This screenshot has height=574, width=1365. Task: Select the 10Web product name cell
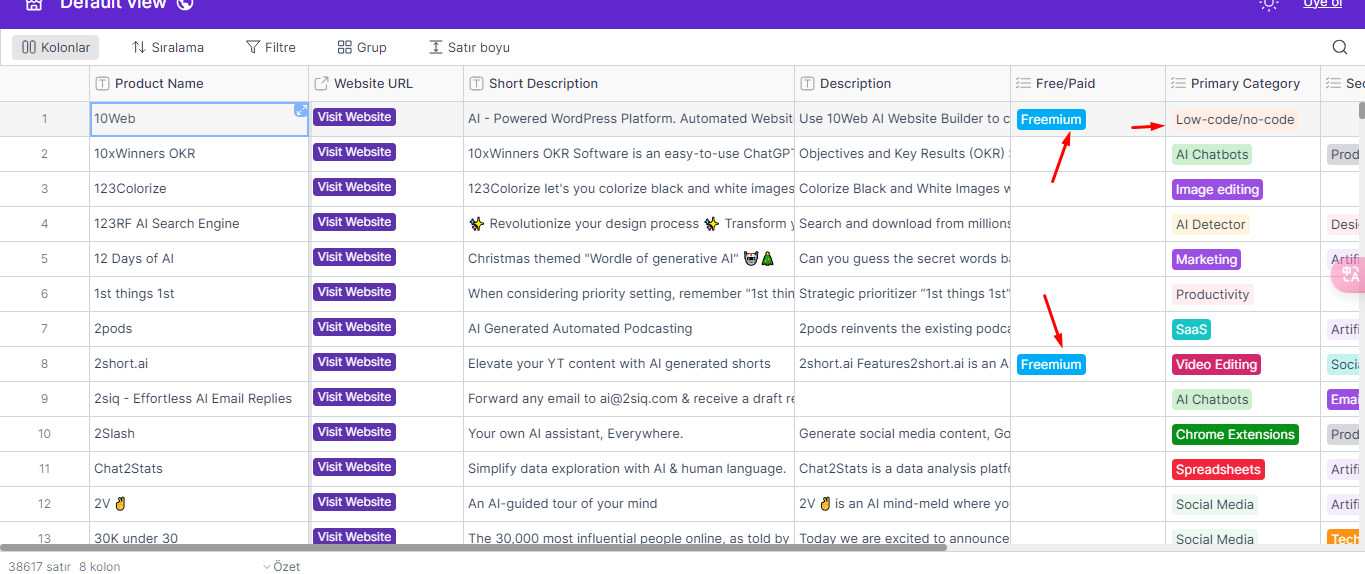pyautogui.click(x=199, y=118)
